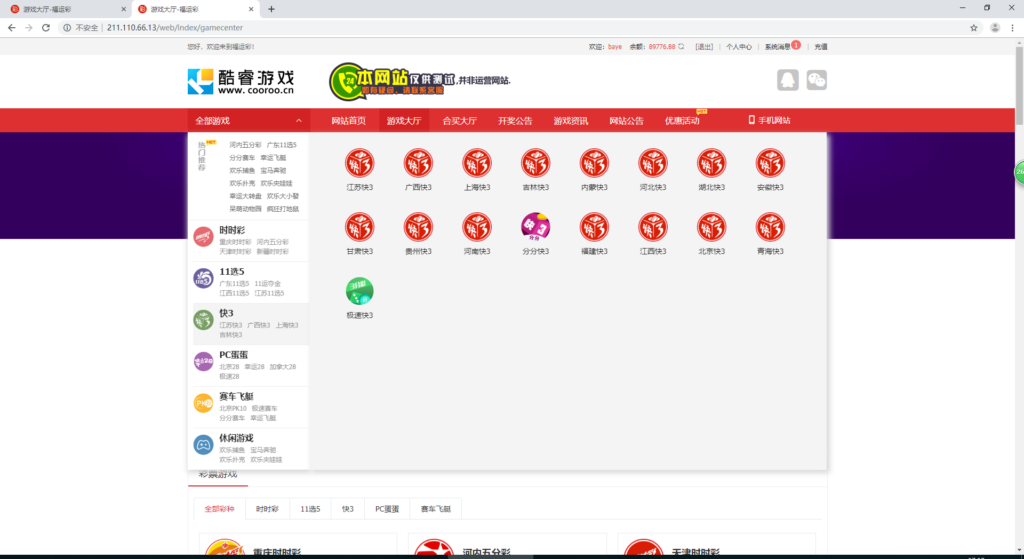Click the WeChat icon in header

817,80
